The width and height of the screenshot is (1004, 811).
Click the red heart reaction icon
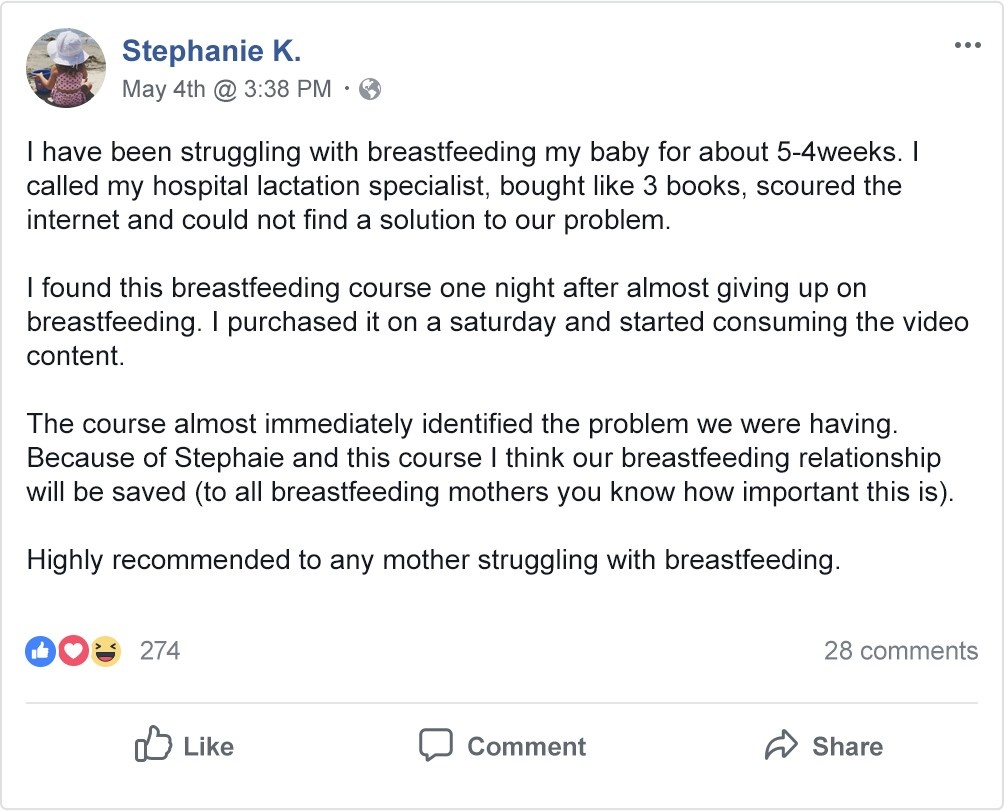[72, 651]
